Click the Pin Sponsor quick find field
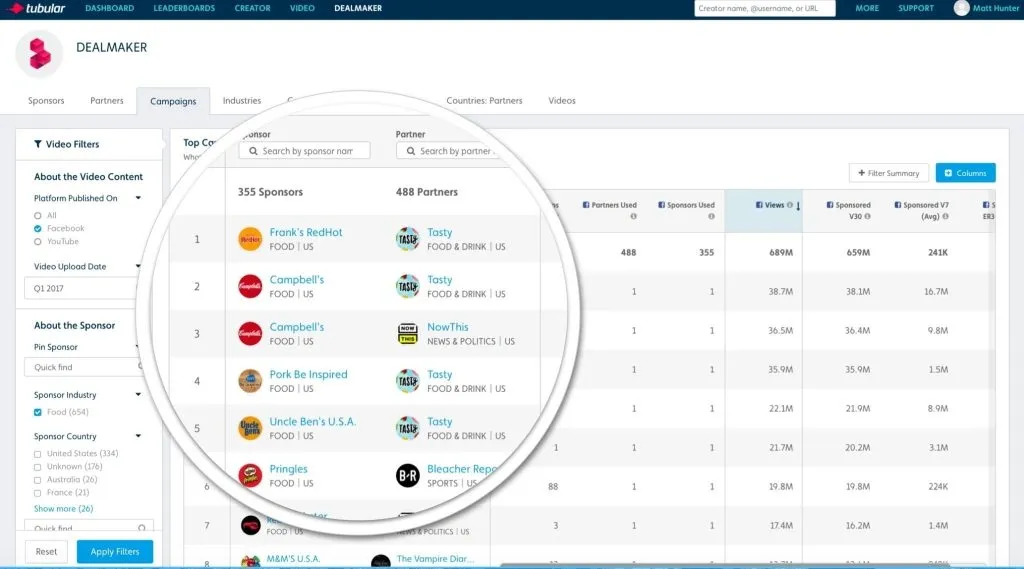Image resolution: width=1024 pixels, height=569 pixels. (x=84, y=367)
